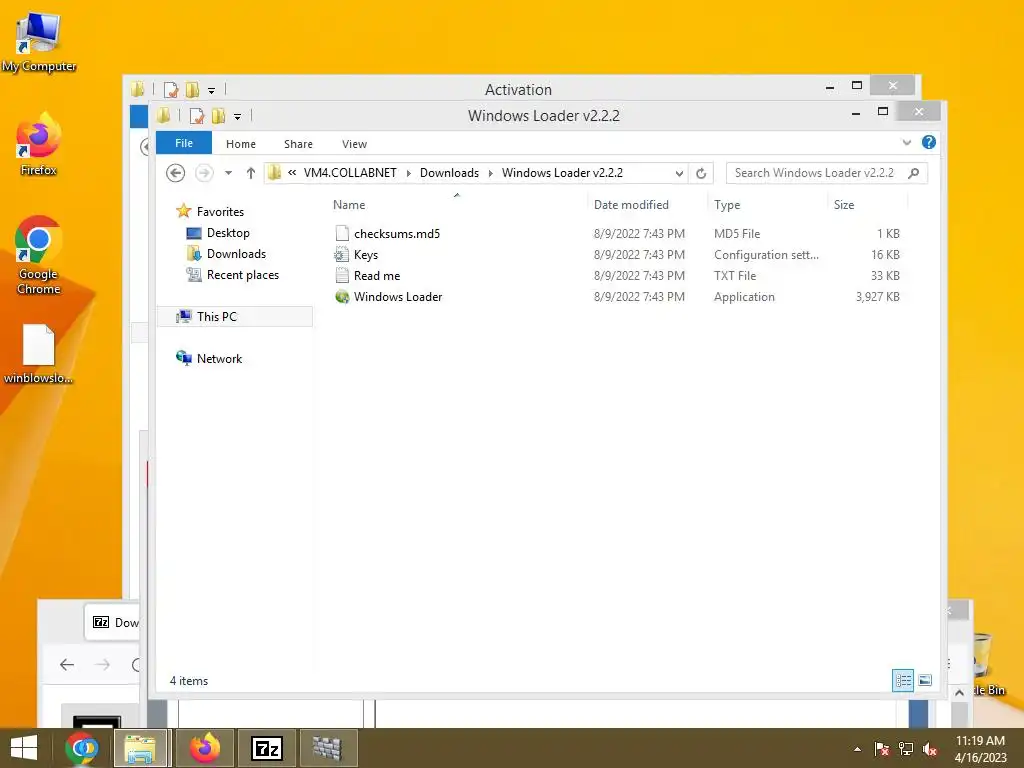Open Downloads from Favorites
Image resolution: width=1024 pixels, height=768 pixels.
[236, 253]
